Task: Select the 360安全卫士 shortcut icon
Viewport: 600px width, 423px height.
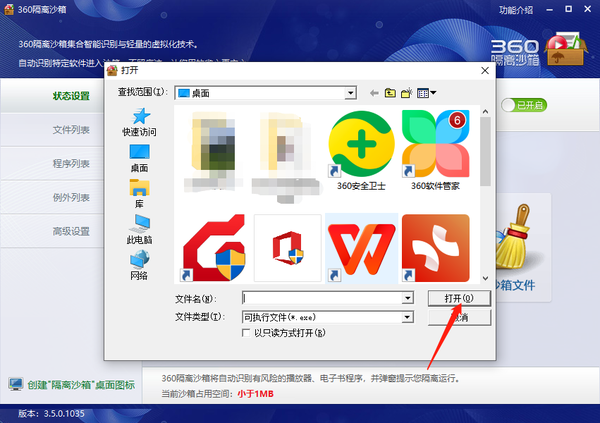Action: click(x=361, y=144)
